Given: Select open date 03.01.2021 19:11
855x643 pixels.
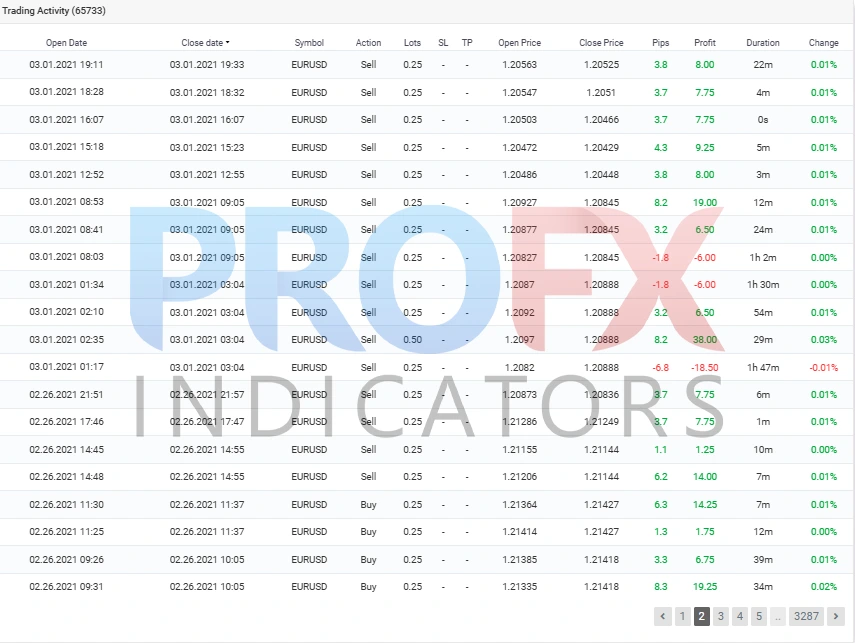Looking at the screenshot, I should 66,64.
